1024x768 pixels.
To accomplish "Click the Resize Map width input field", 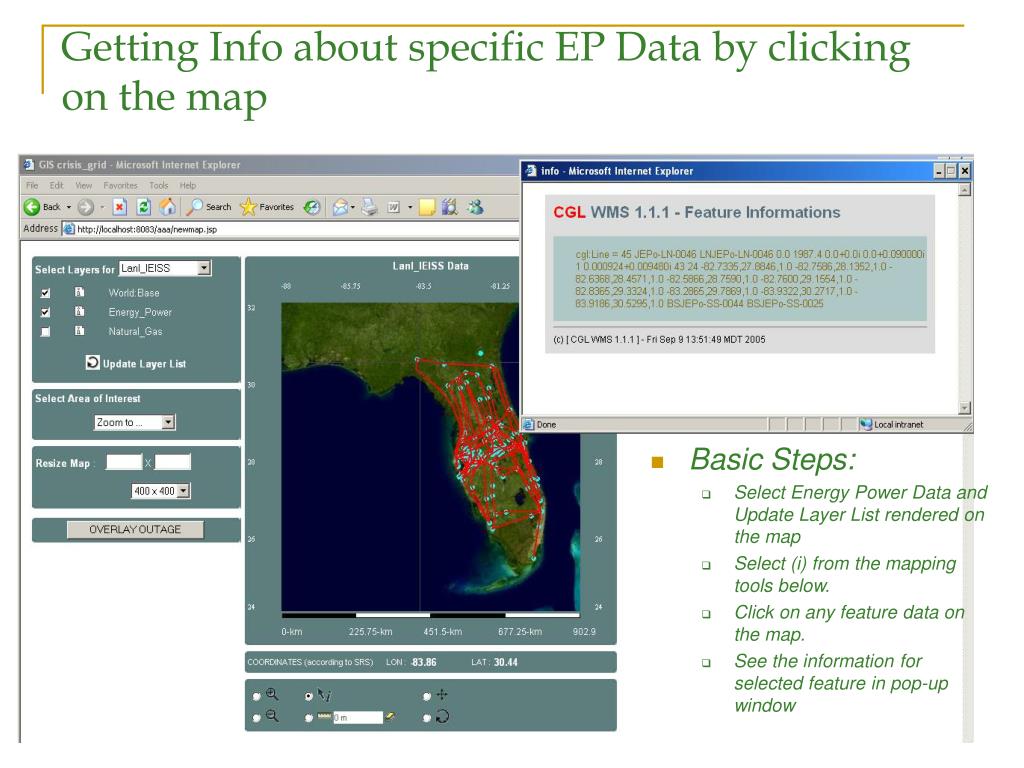I will pos(124,462).
